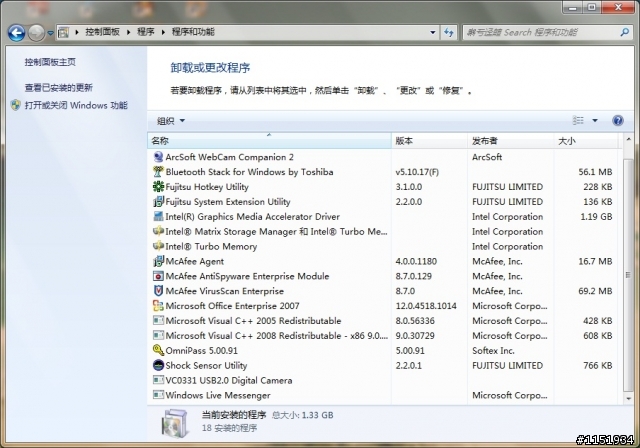Image resolution: width=640 pixels, height=448 pixels.
Task: Select Fujitsu Hotkey Utility program name
Action: 207,187
